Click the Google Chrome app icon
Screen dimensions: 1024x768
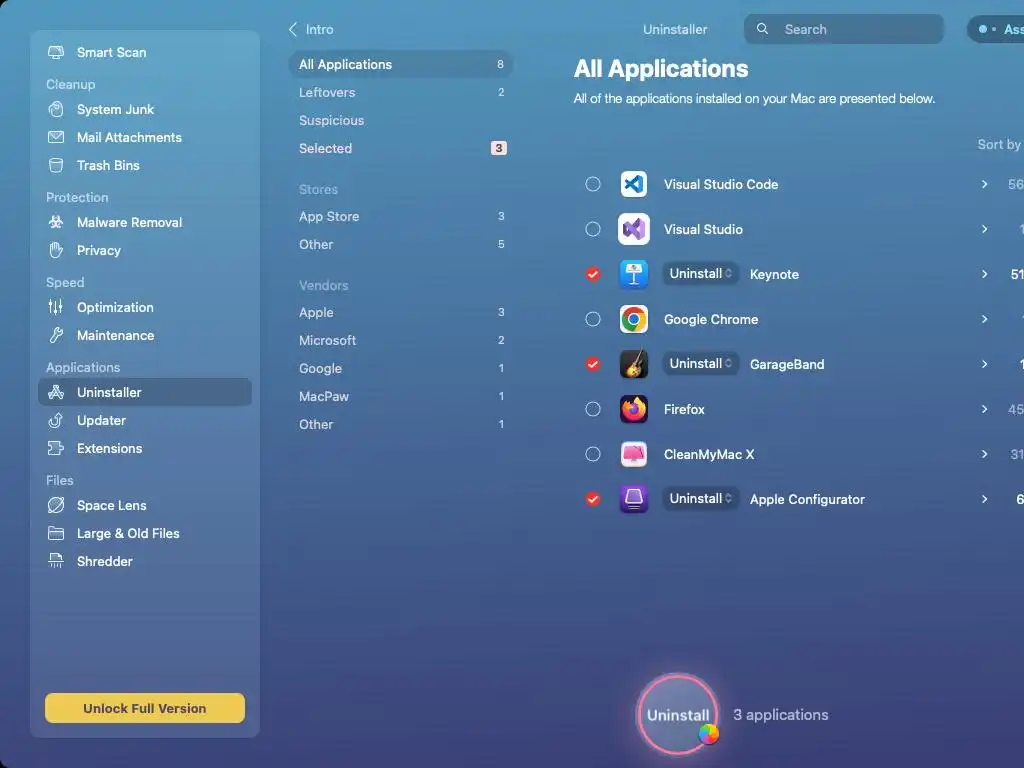[633, 319]
